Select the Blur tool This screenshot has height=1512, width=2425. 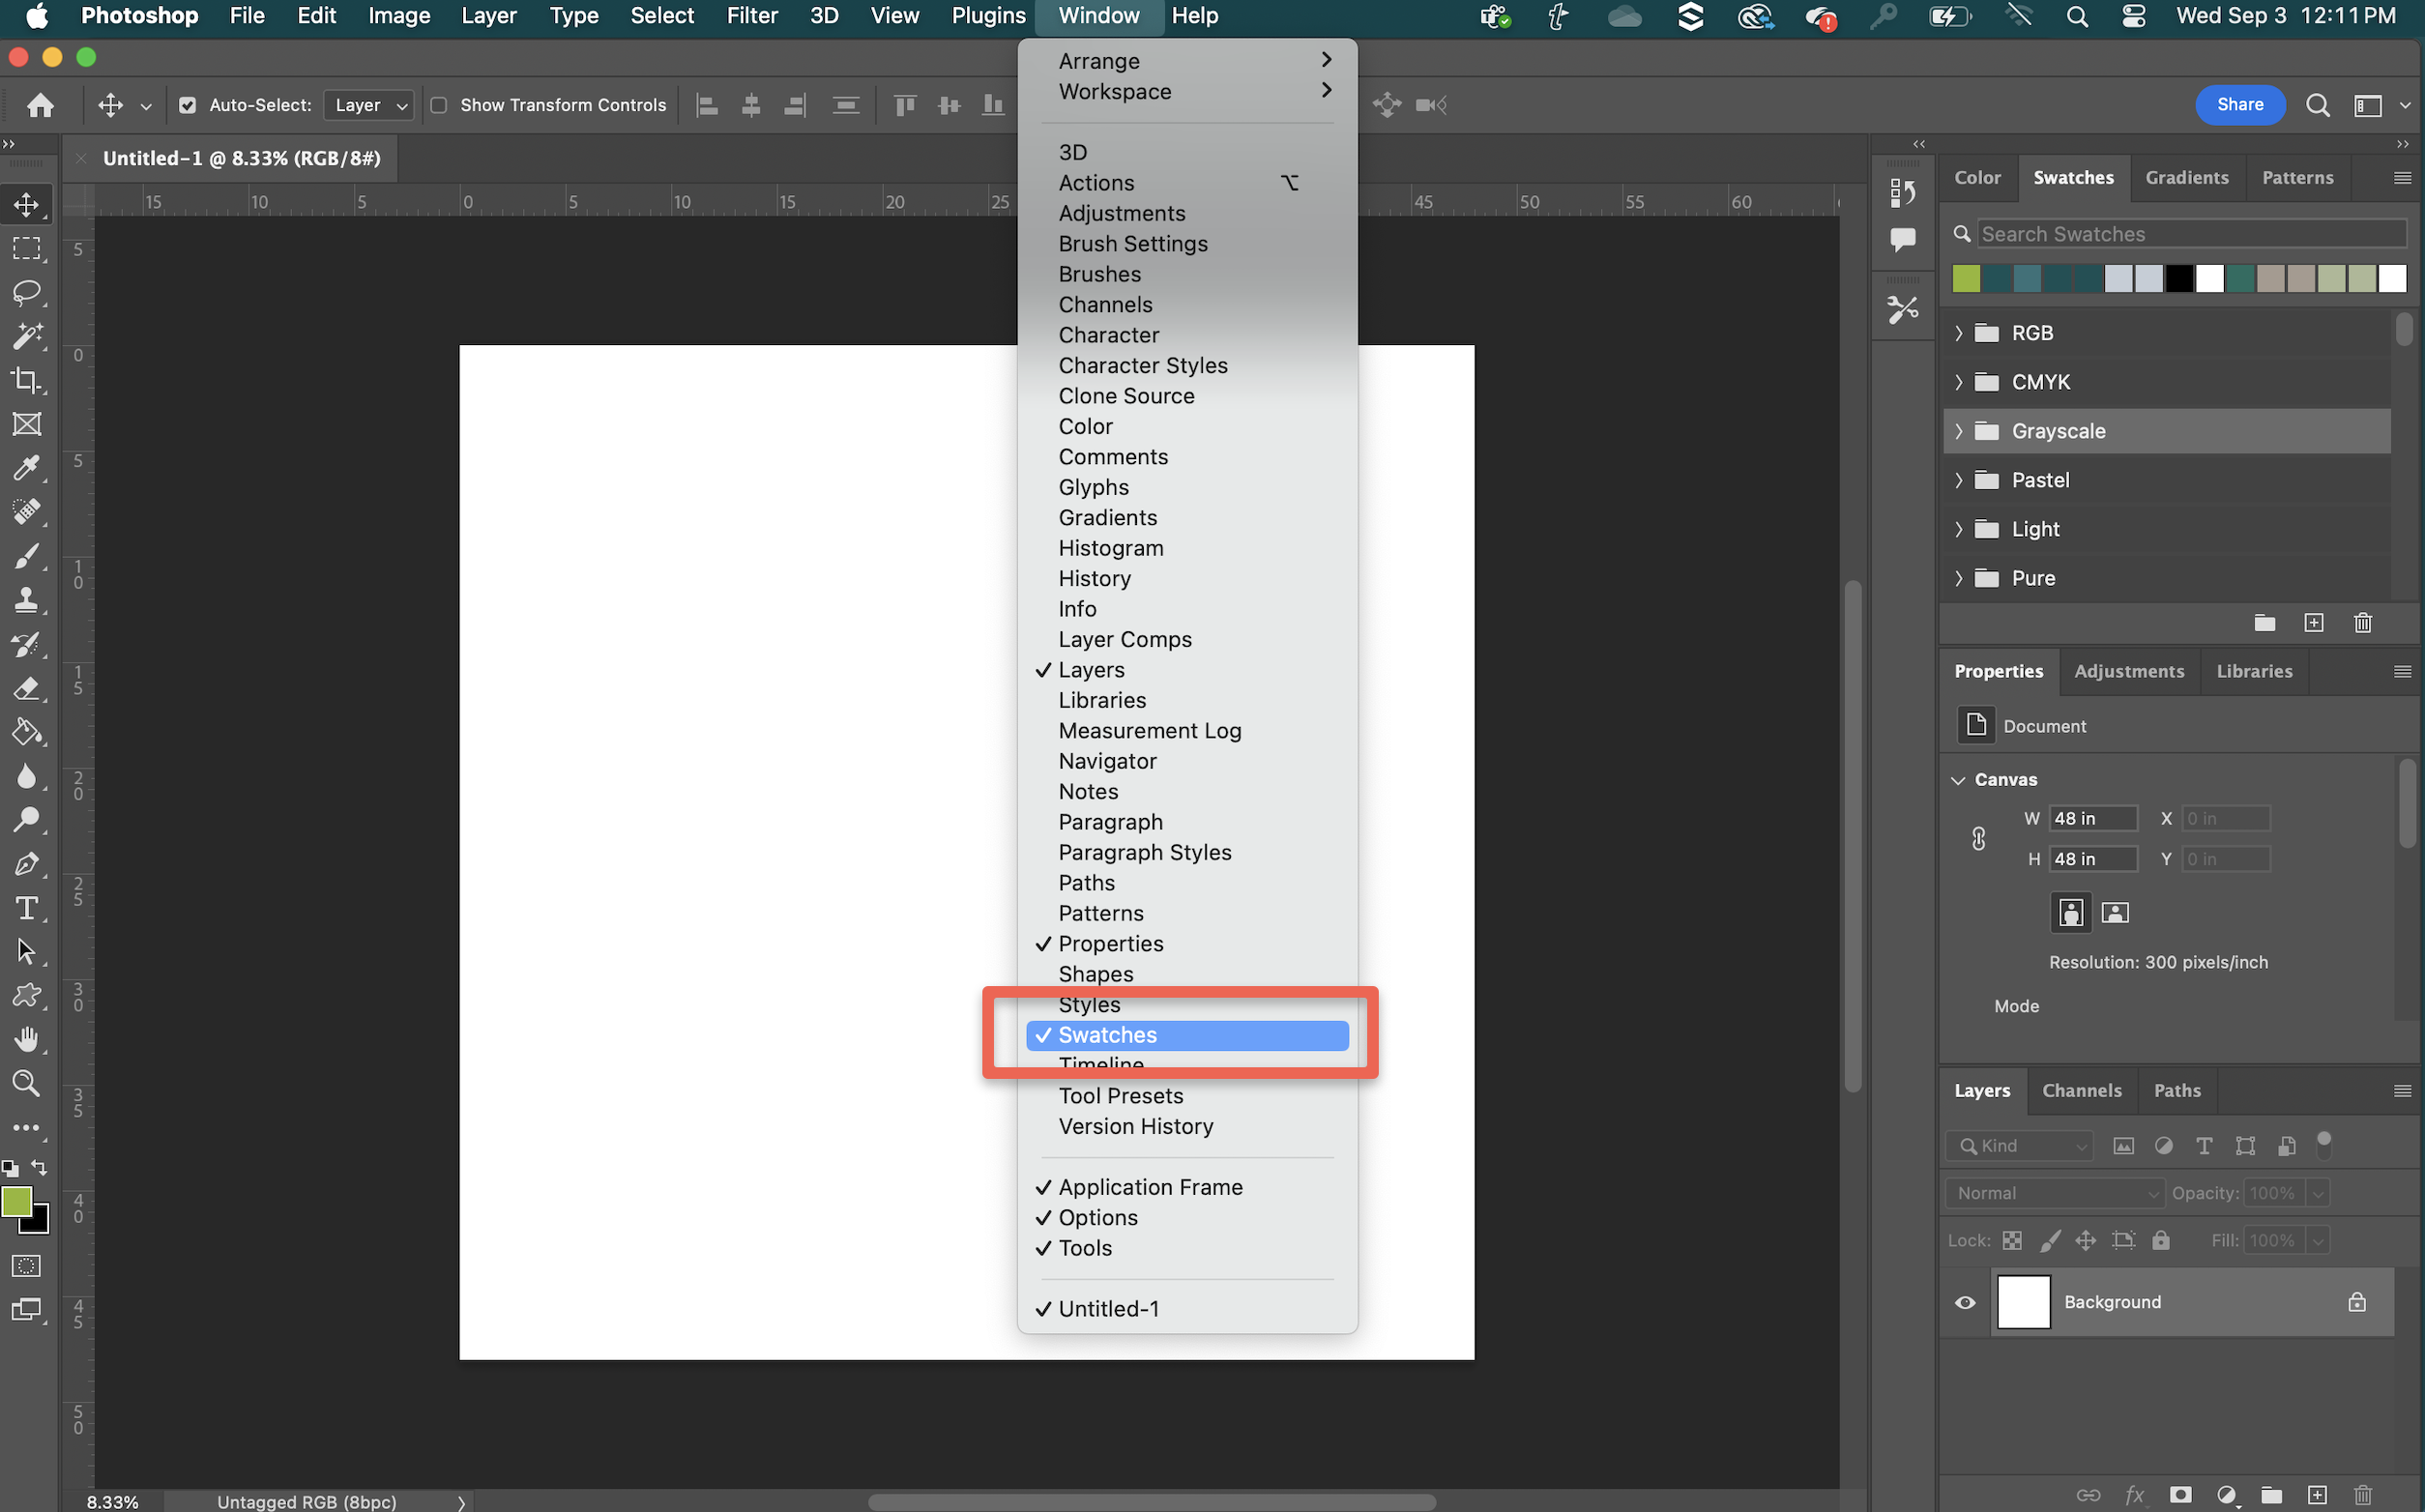click(x=27, y=776)
